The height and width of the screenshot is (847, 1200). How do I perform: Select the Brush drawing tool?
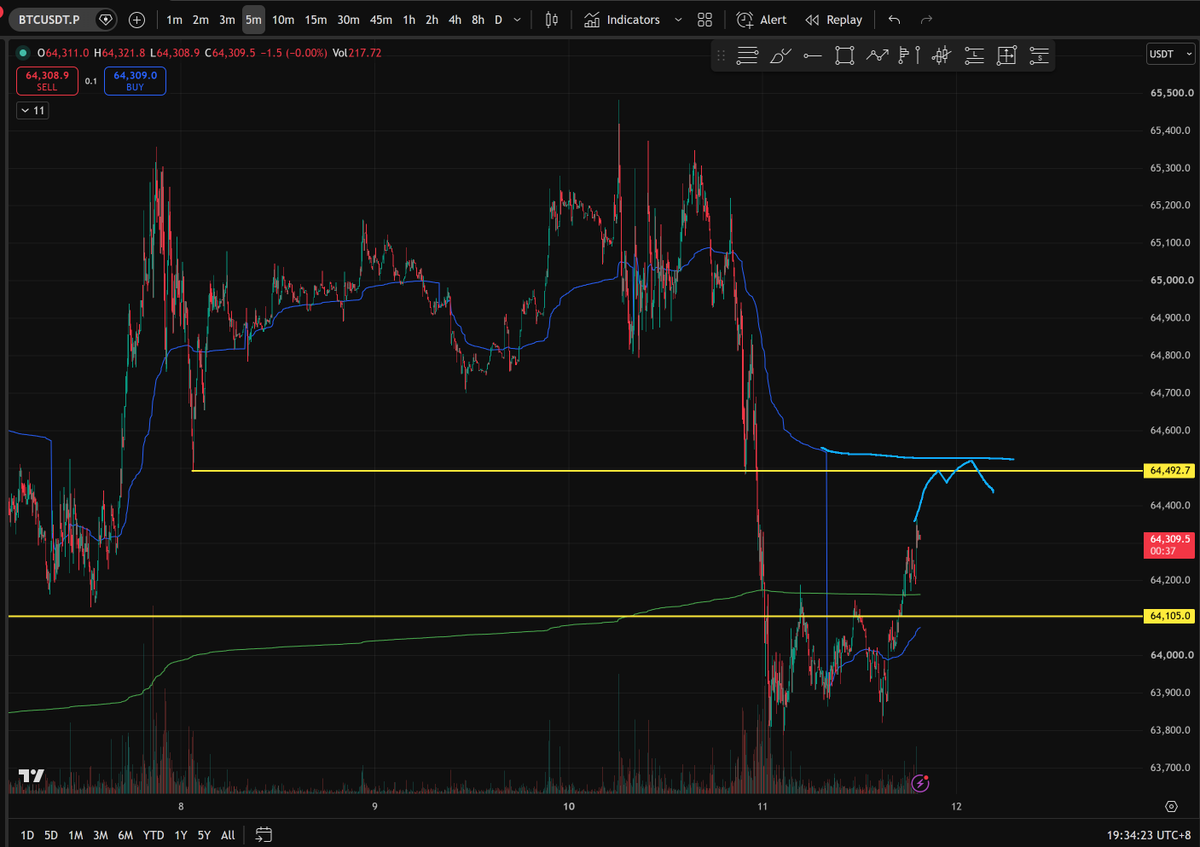point(781,56)
